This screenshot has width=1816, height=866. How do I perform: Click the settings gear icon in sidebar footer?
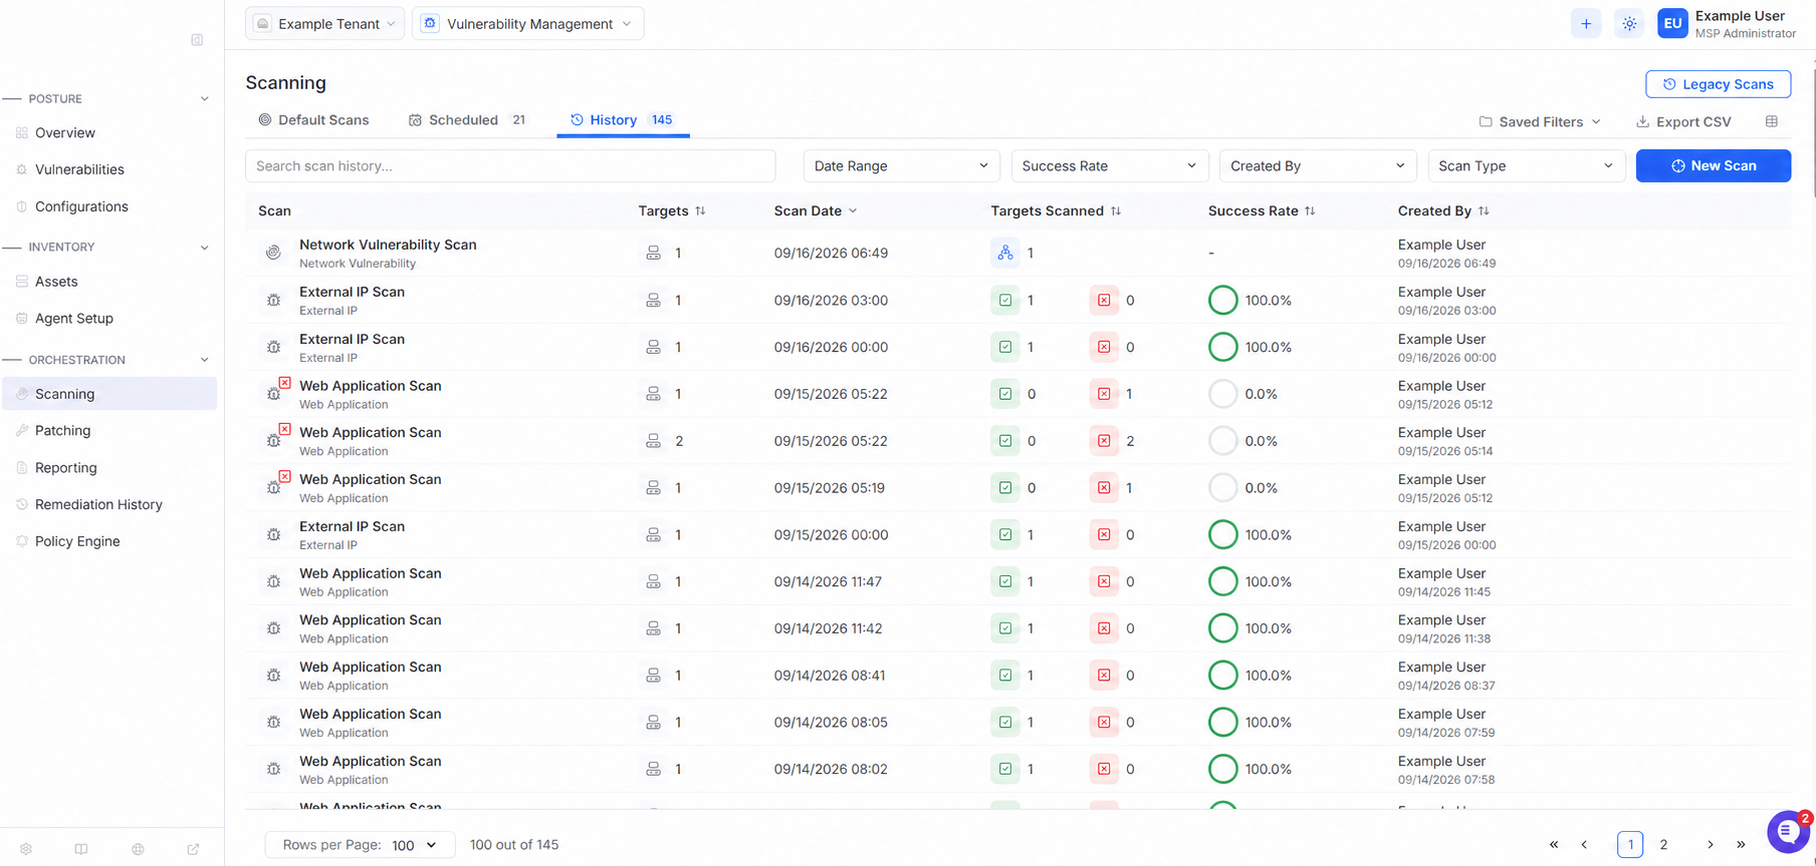26,849
